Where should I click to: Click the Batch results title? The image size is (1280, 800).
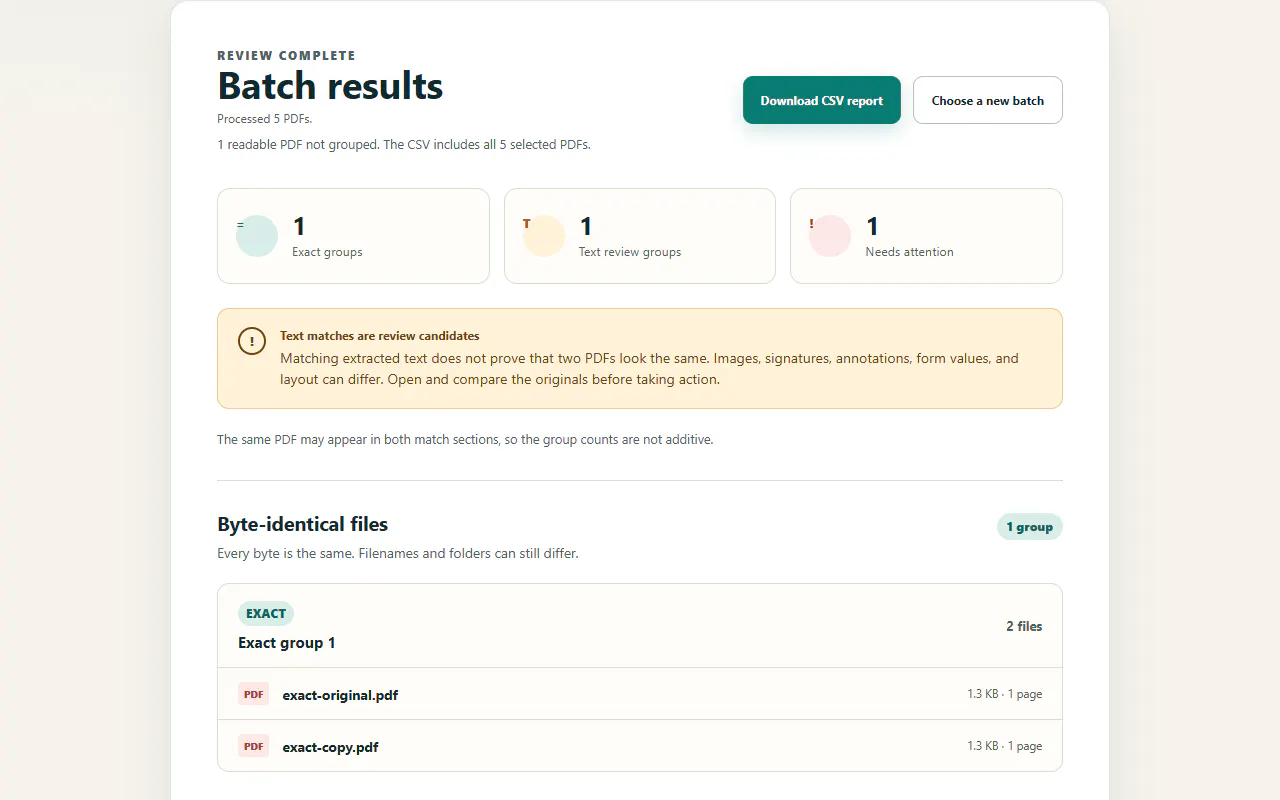click(330, 86)
